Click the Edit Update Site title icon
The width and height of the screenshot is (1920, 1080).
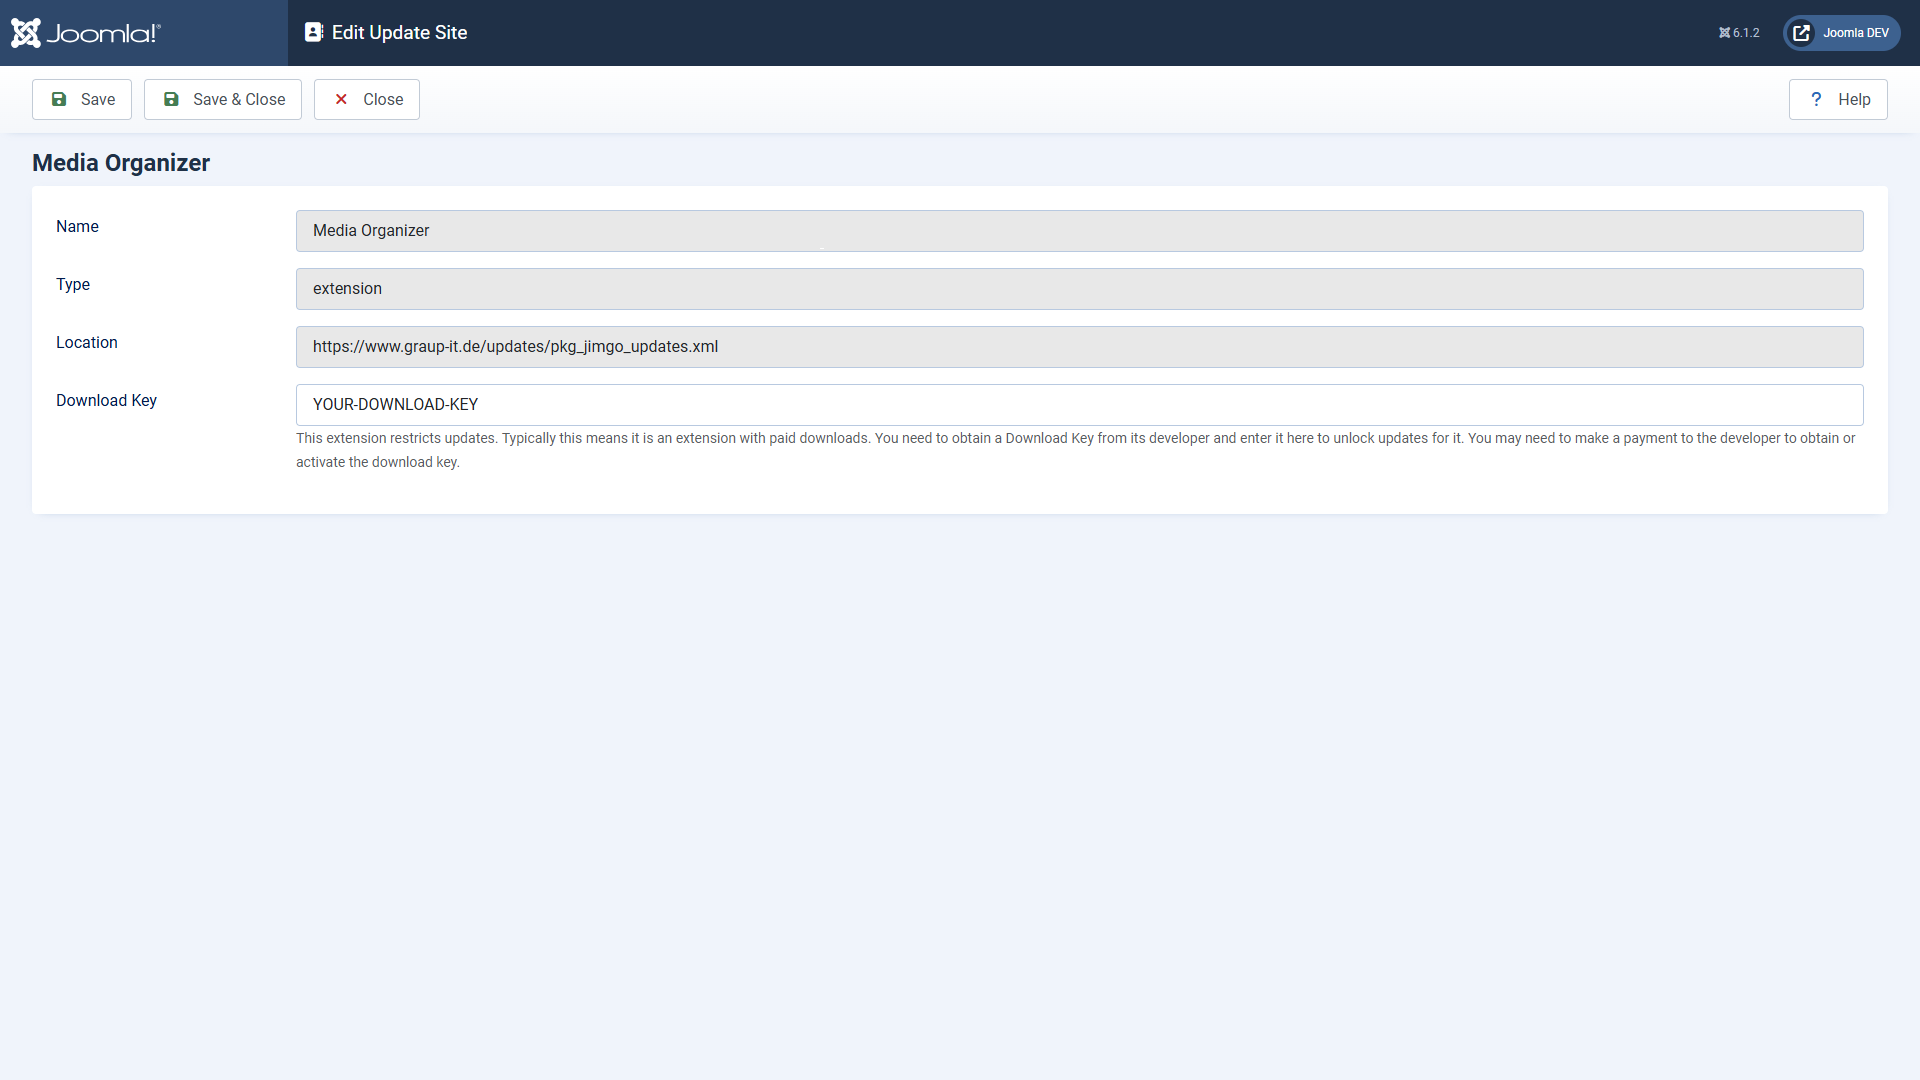(313, 32)
